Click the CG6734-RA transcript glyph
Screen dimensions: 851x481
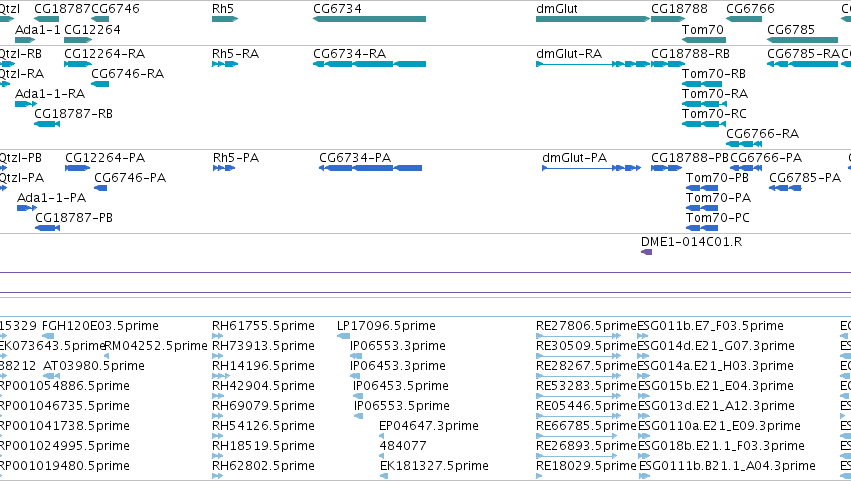[x=370, y=64]
